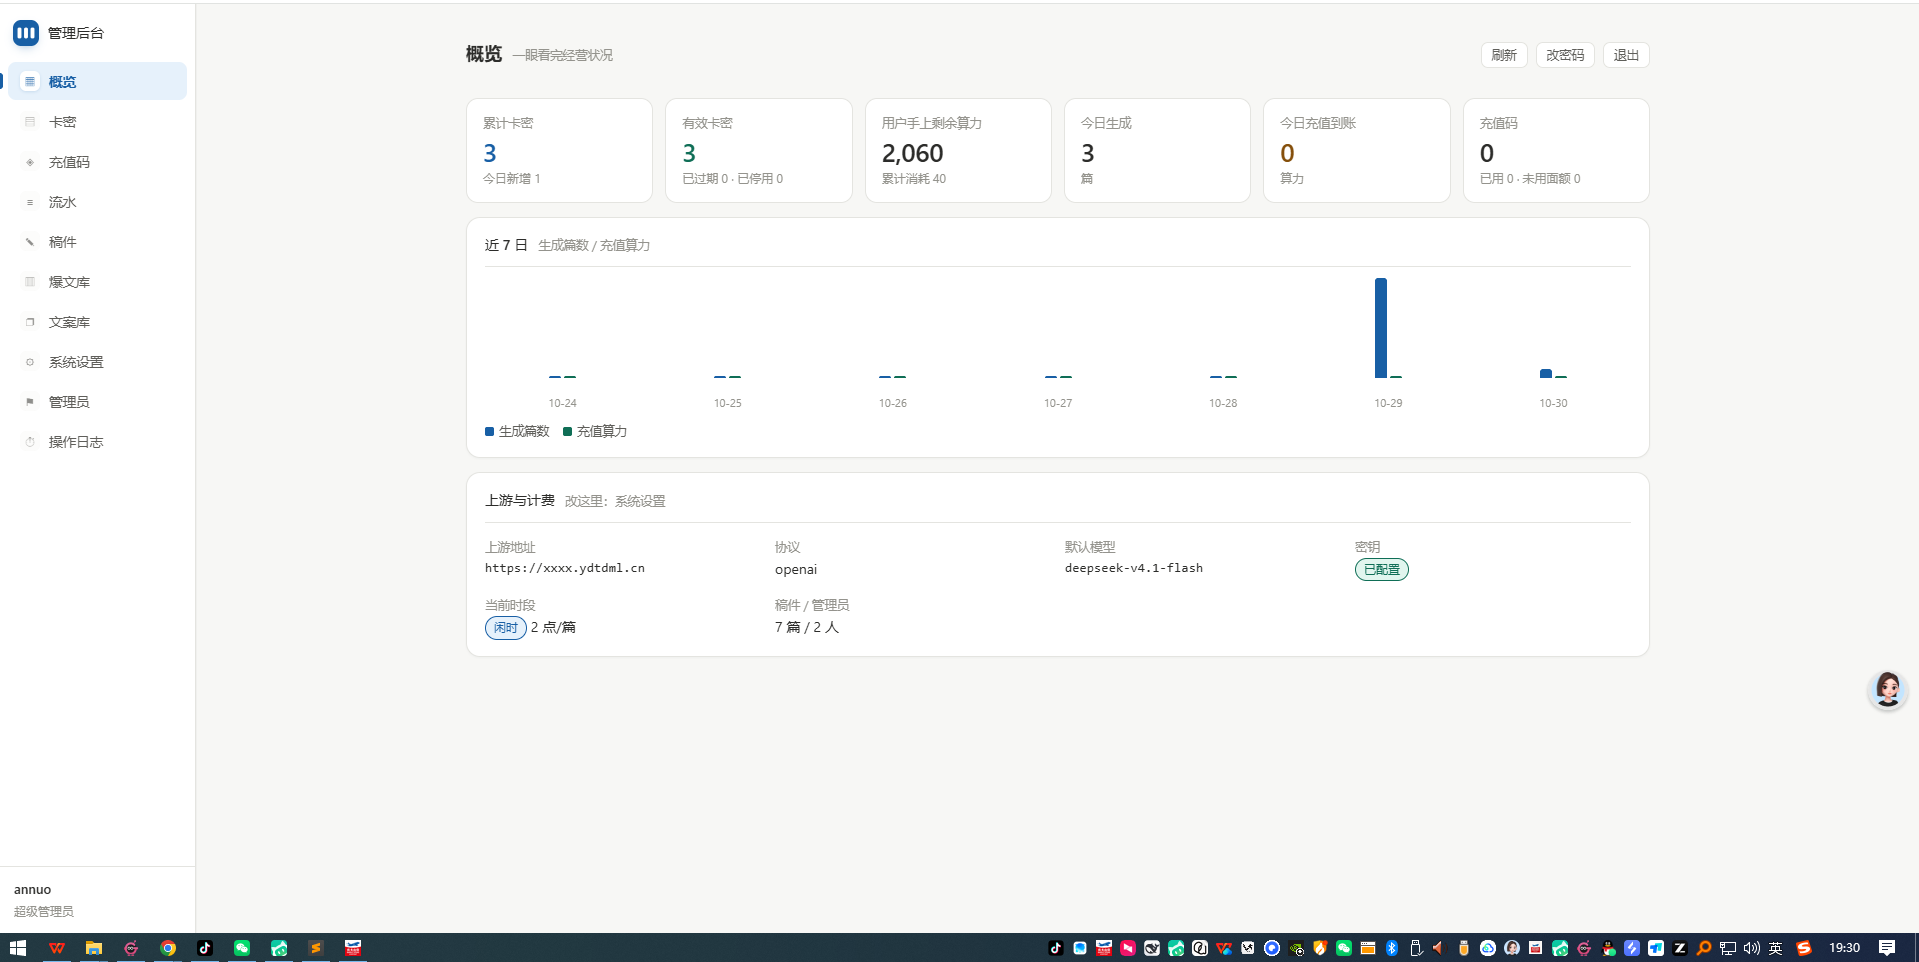Click the upstream URL https://xxxx.ydtdml.cn

565,568
